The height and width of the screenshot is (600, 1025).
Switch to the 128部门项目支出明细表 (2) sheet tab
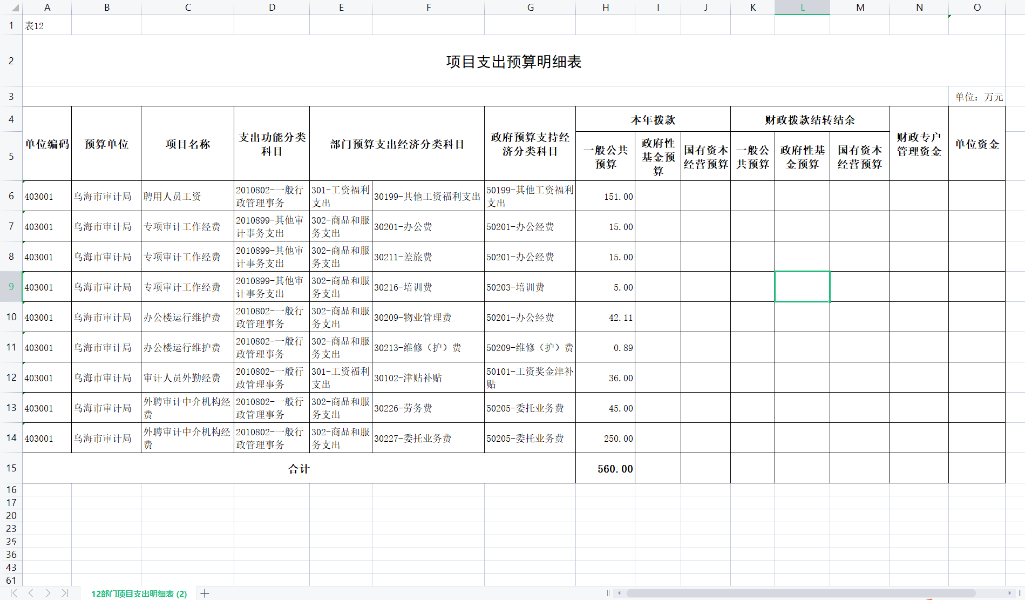(x=140, y=592)
